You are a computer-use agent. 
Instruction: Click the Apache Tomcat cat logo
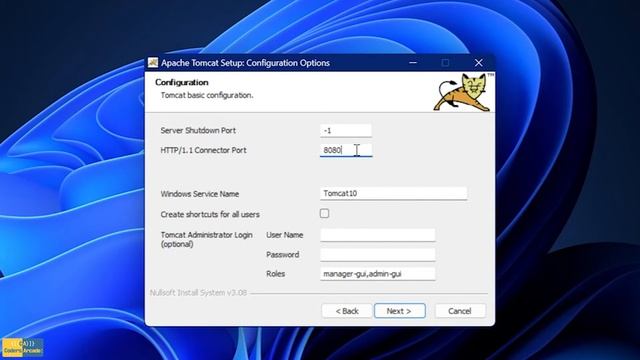pyautogui.click(x=462, y=92)
